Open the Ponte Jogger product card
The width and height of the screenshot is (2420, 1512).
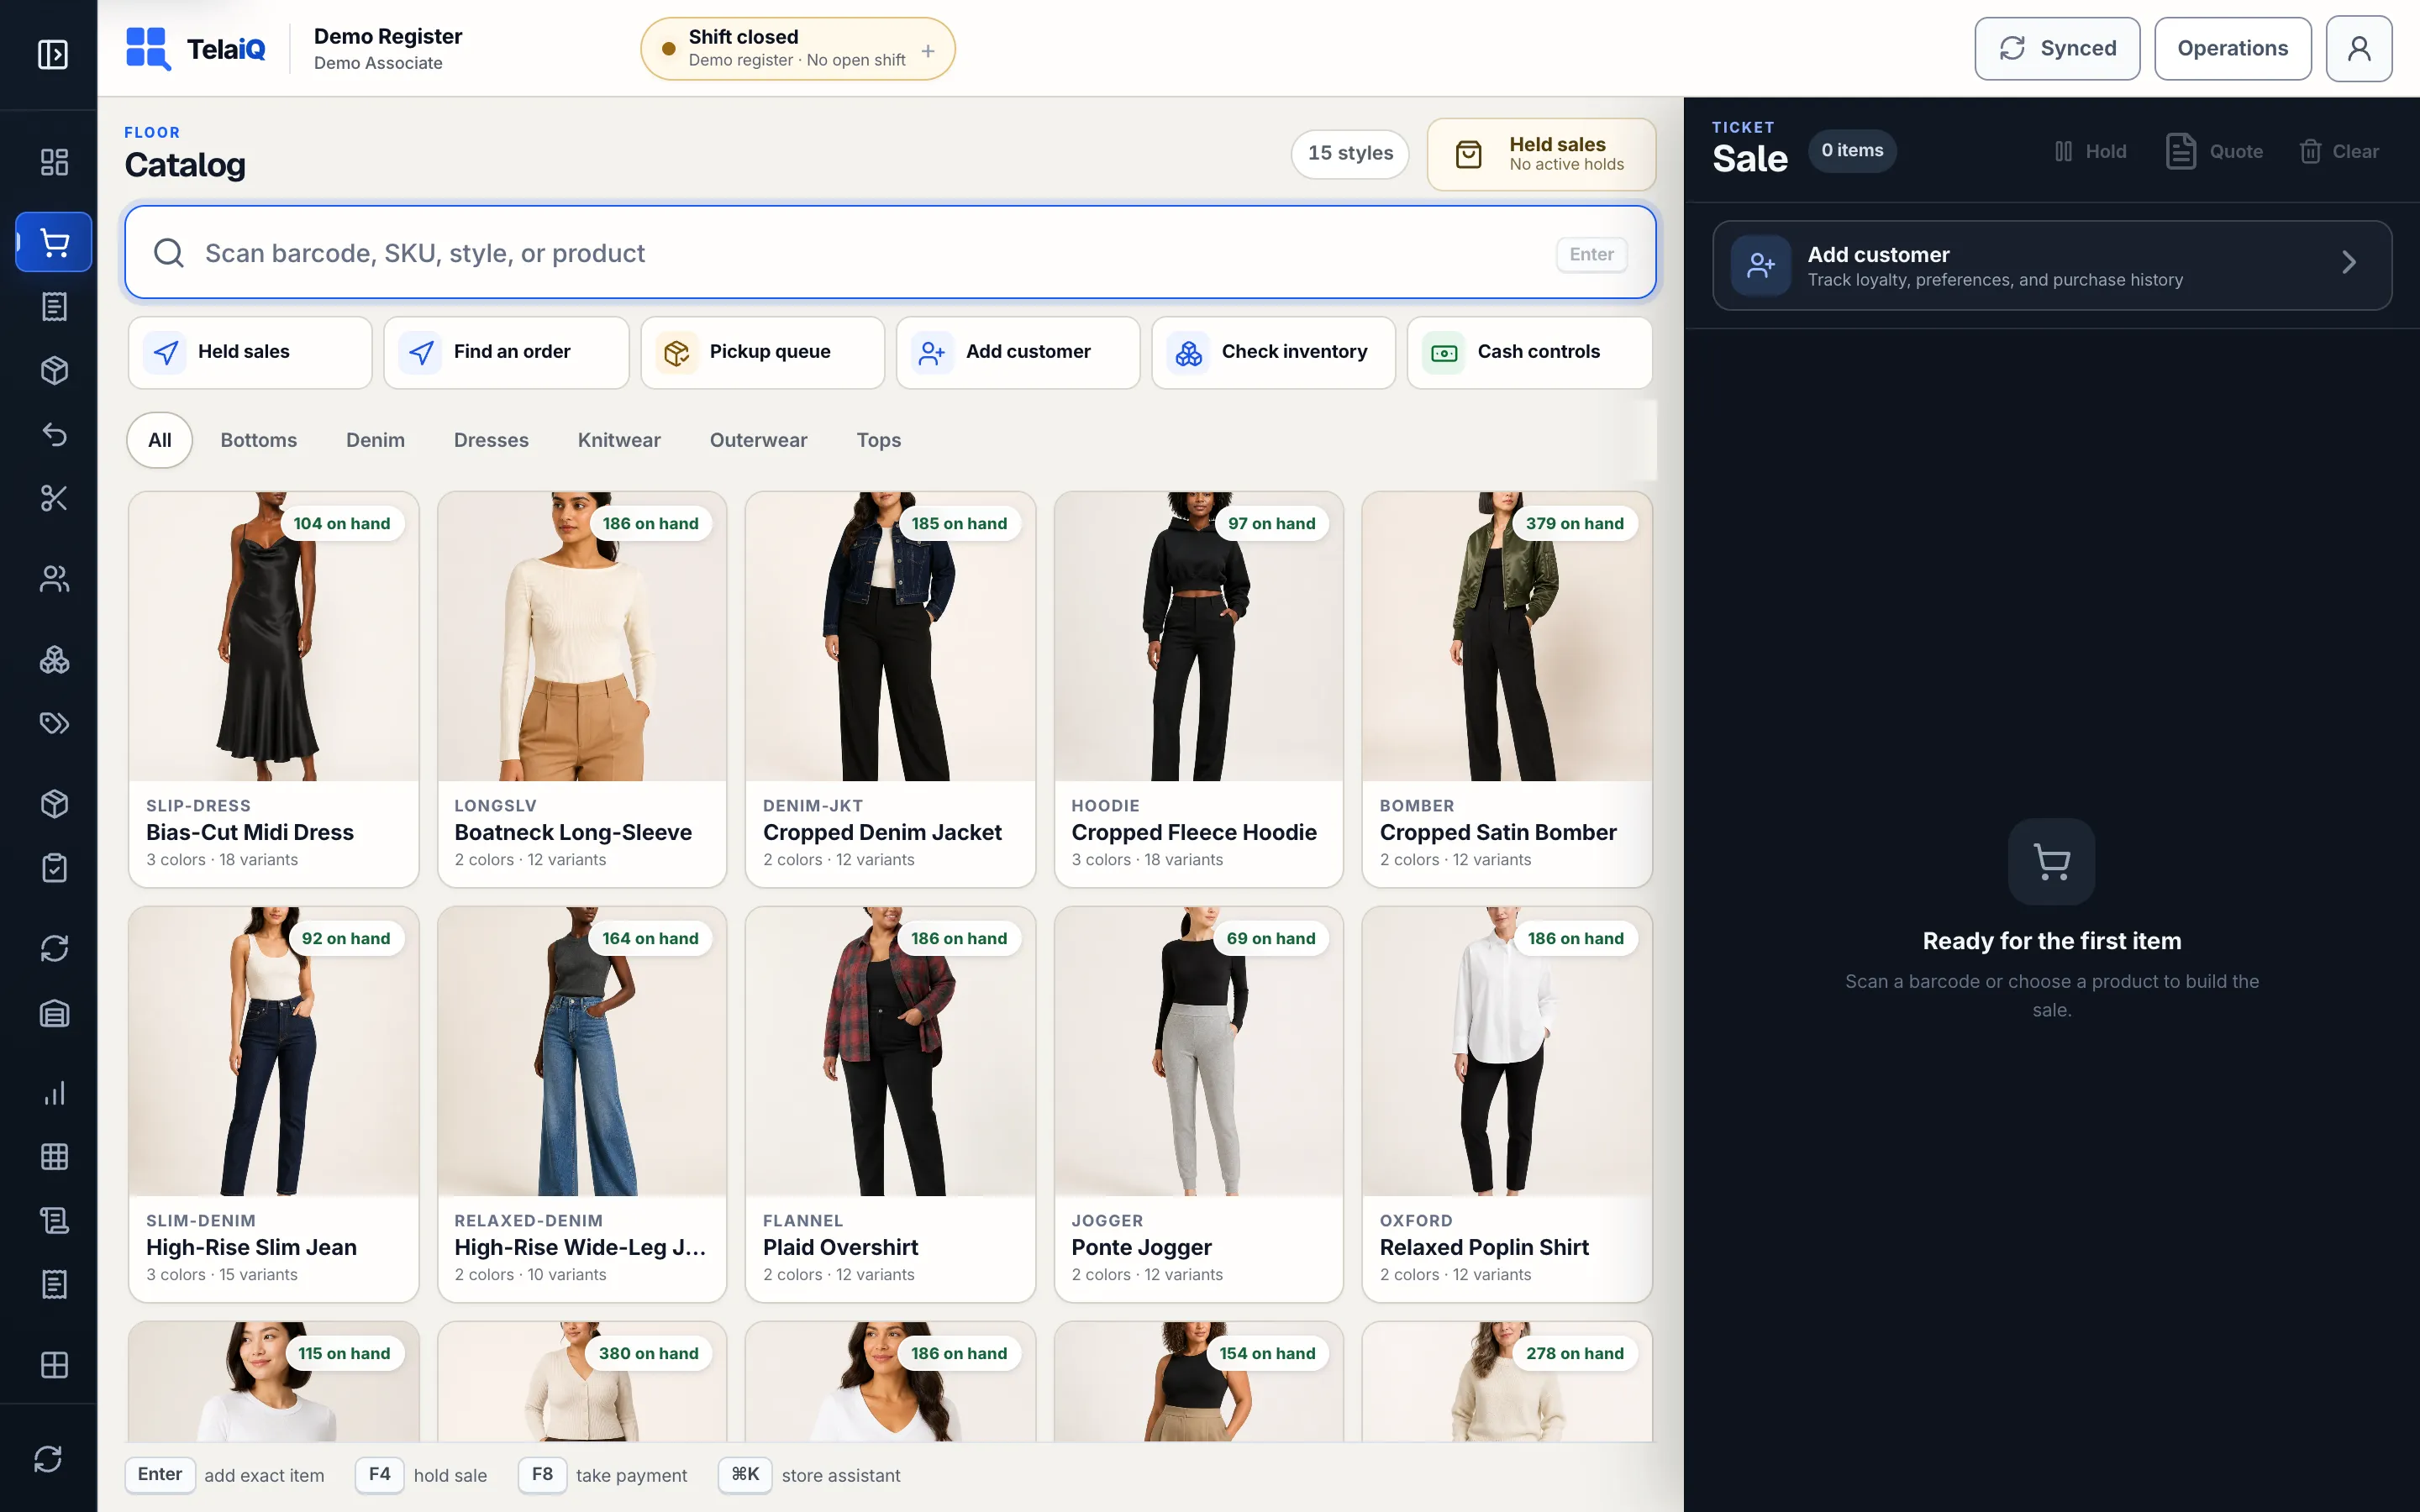click(1198, 1104)
